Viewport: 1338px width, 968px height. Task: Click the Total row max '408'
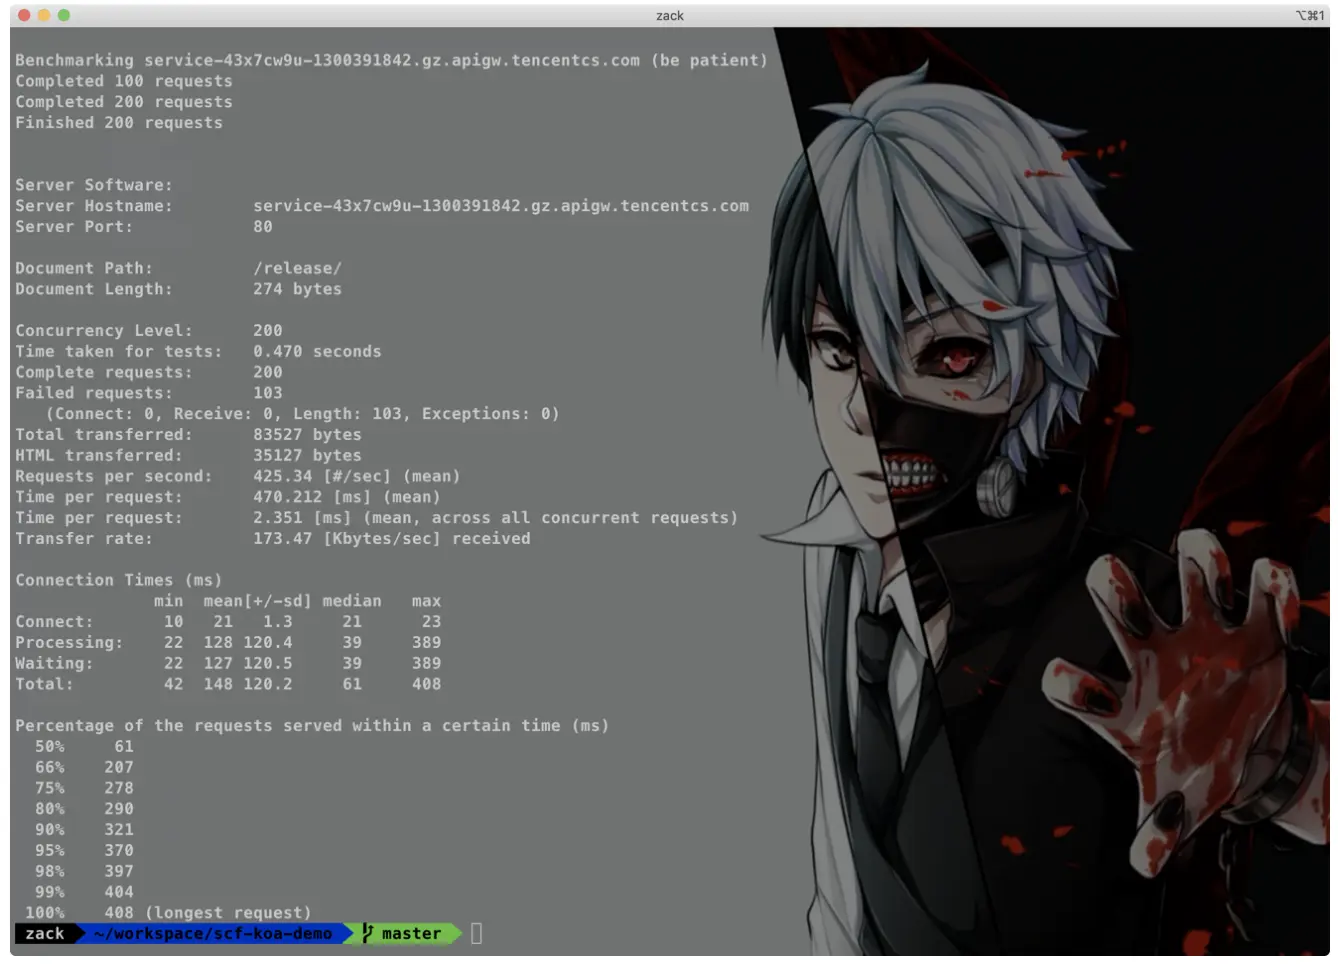tap(426, 685)
